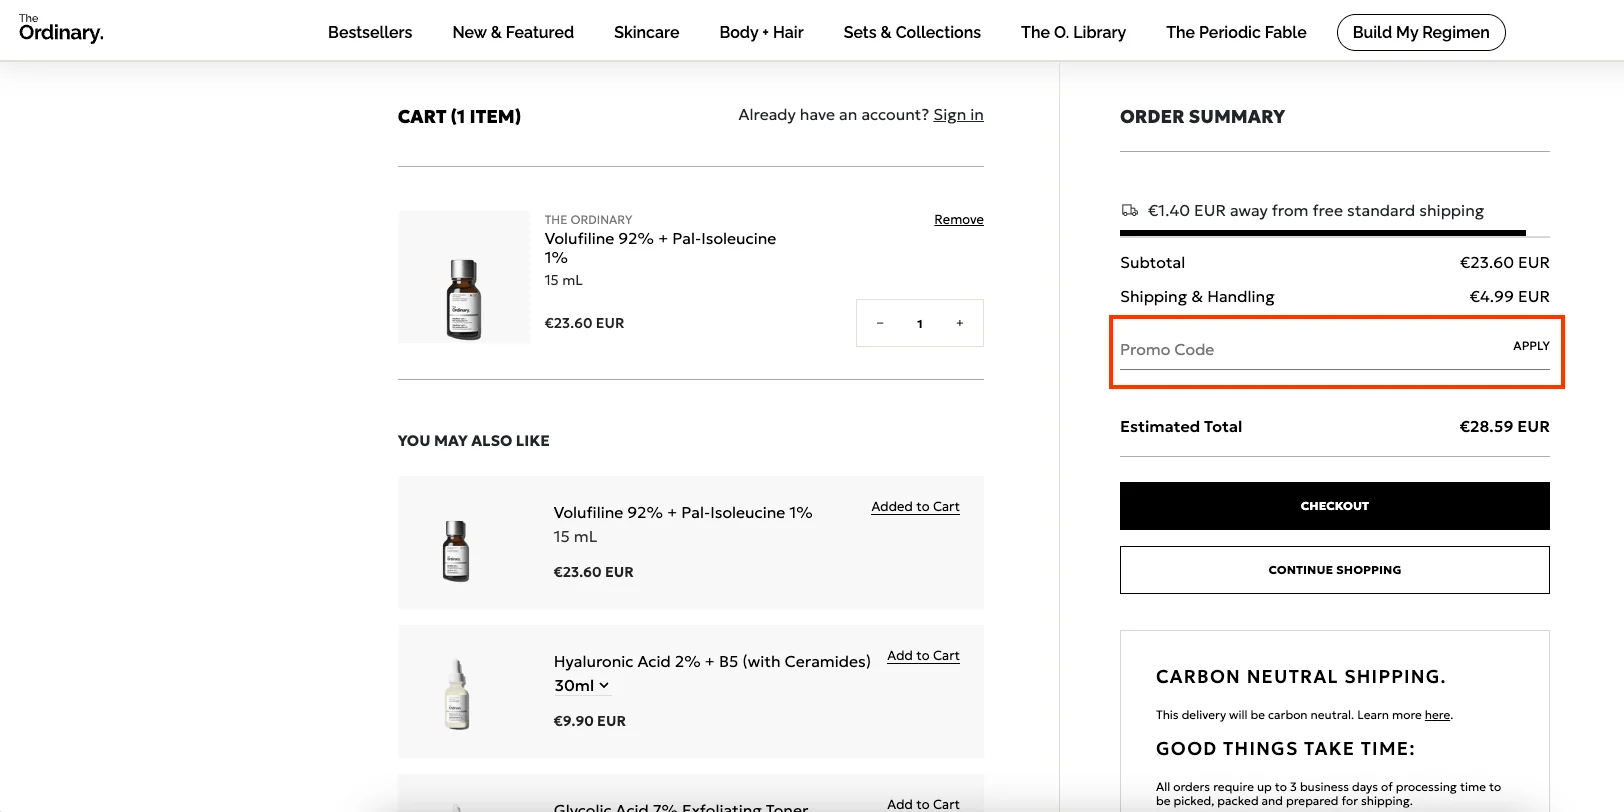Screen dimensions: 1624x812
Task: Open The O. Library menu
Action: 1073,32
